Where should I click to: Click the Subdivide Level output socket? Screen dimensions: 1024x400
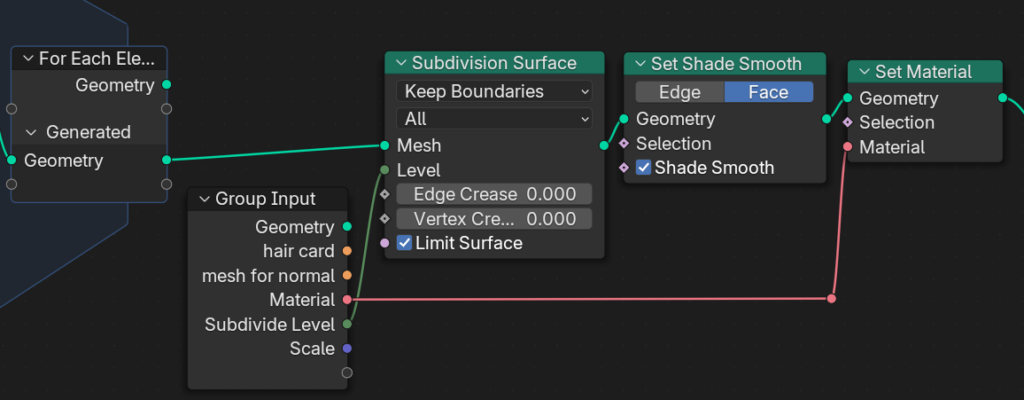tap(347, 324)
